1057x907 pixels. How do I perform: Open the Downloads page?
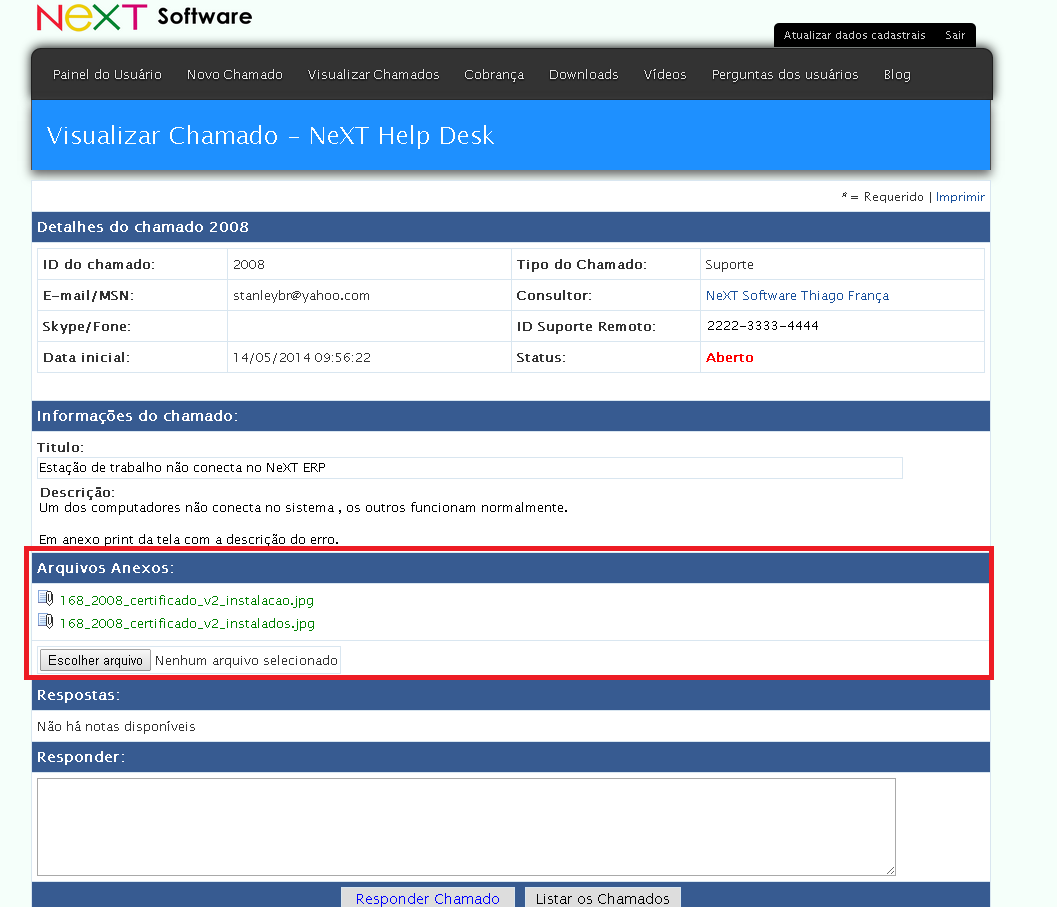(x=583, y=74)
